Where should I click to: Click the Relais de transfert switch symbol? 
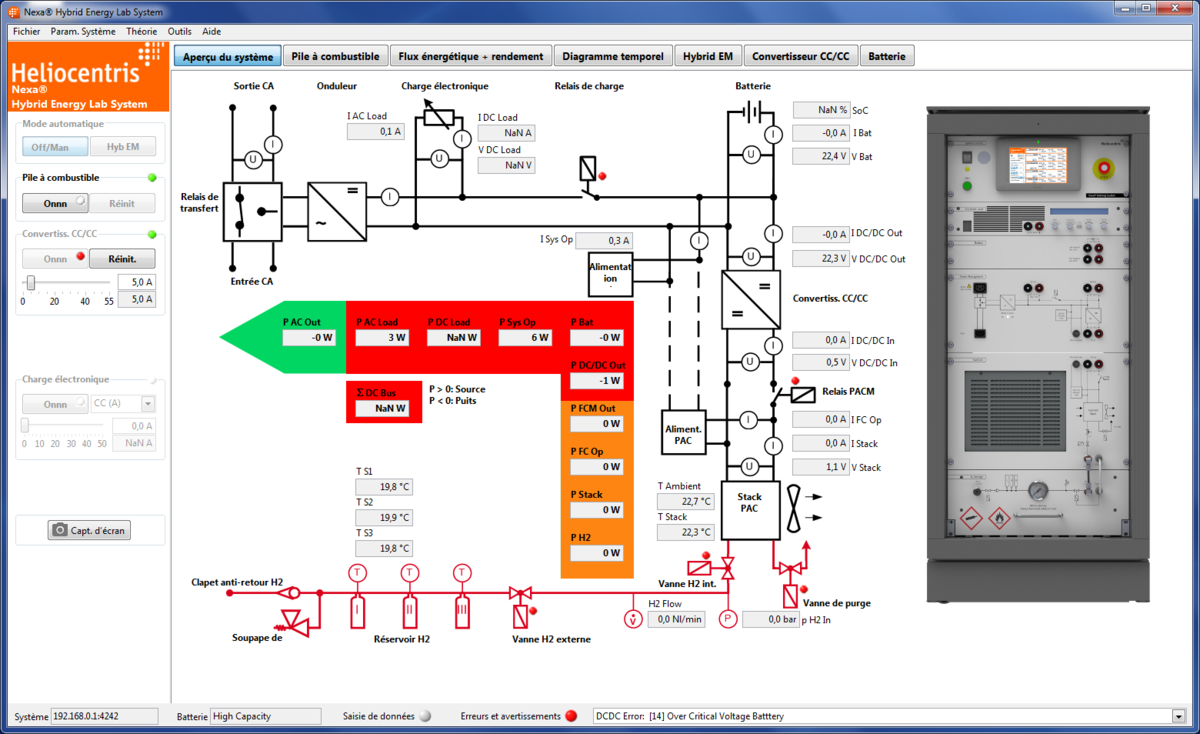tap(253, 211)
